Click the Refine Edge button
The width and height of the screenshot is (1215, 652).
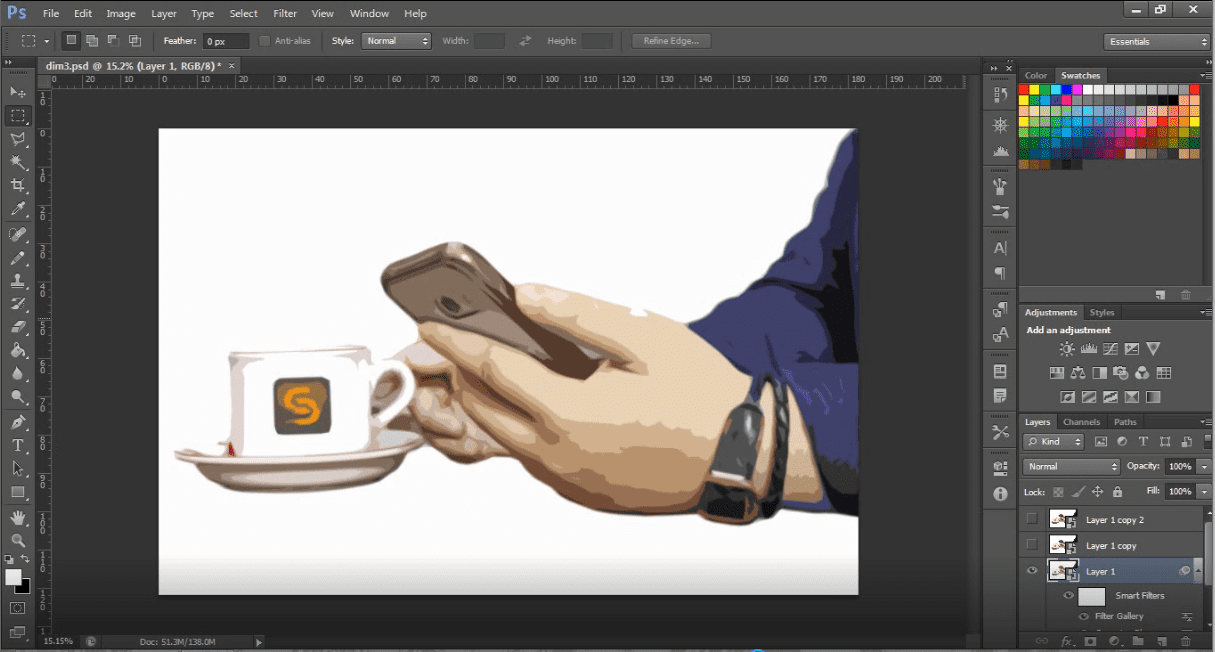click(672, 41)
